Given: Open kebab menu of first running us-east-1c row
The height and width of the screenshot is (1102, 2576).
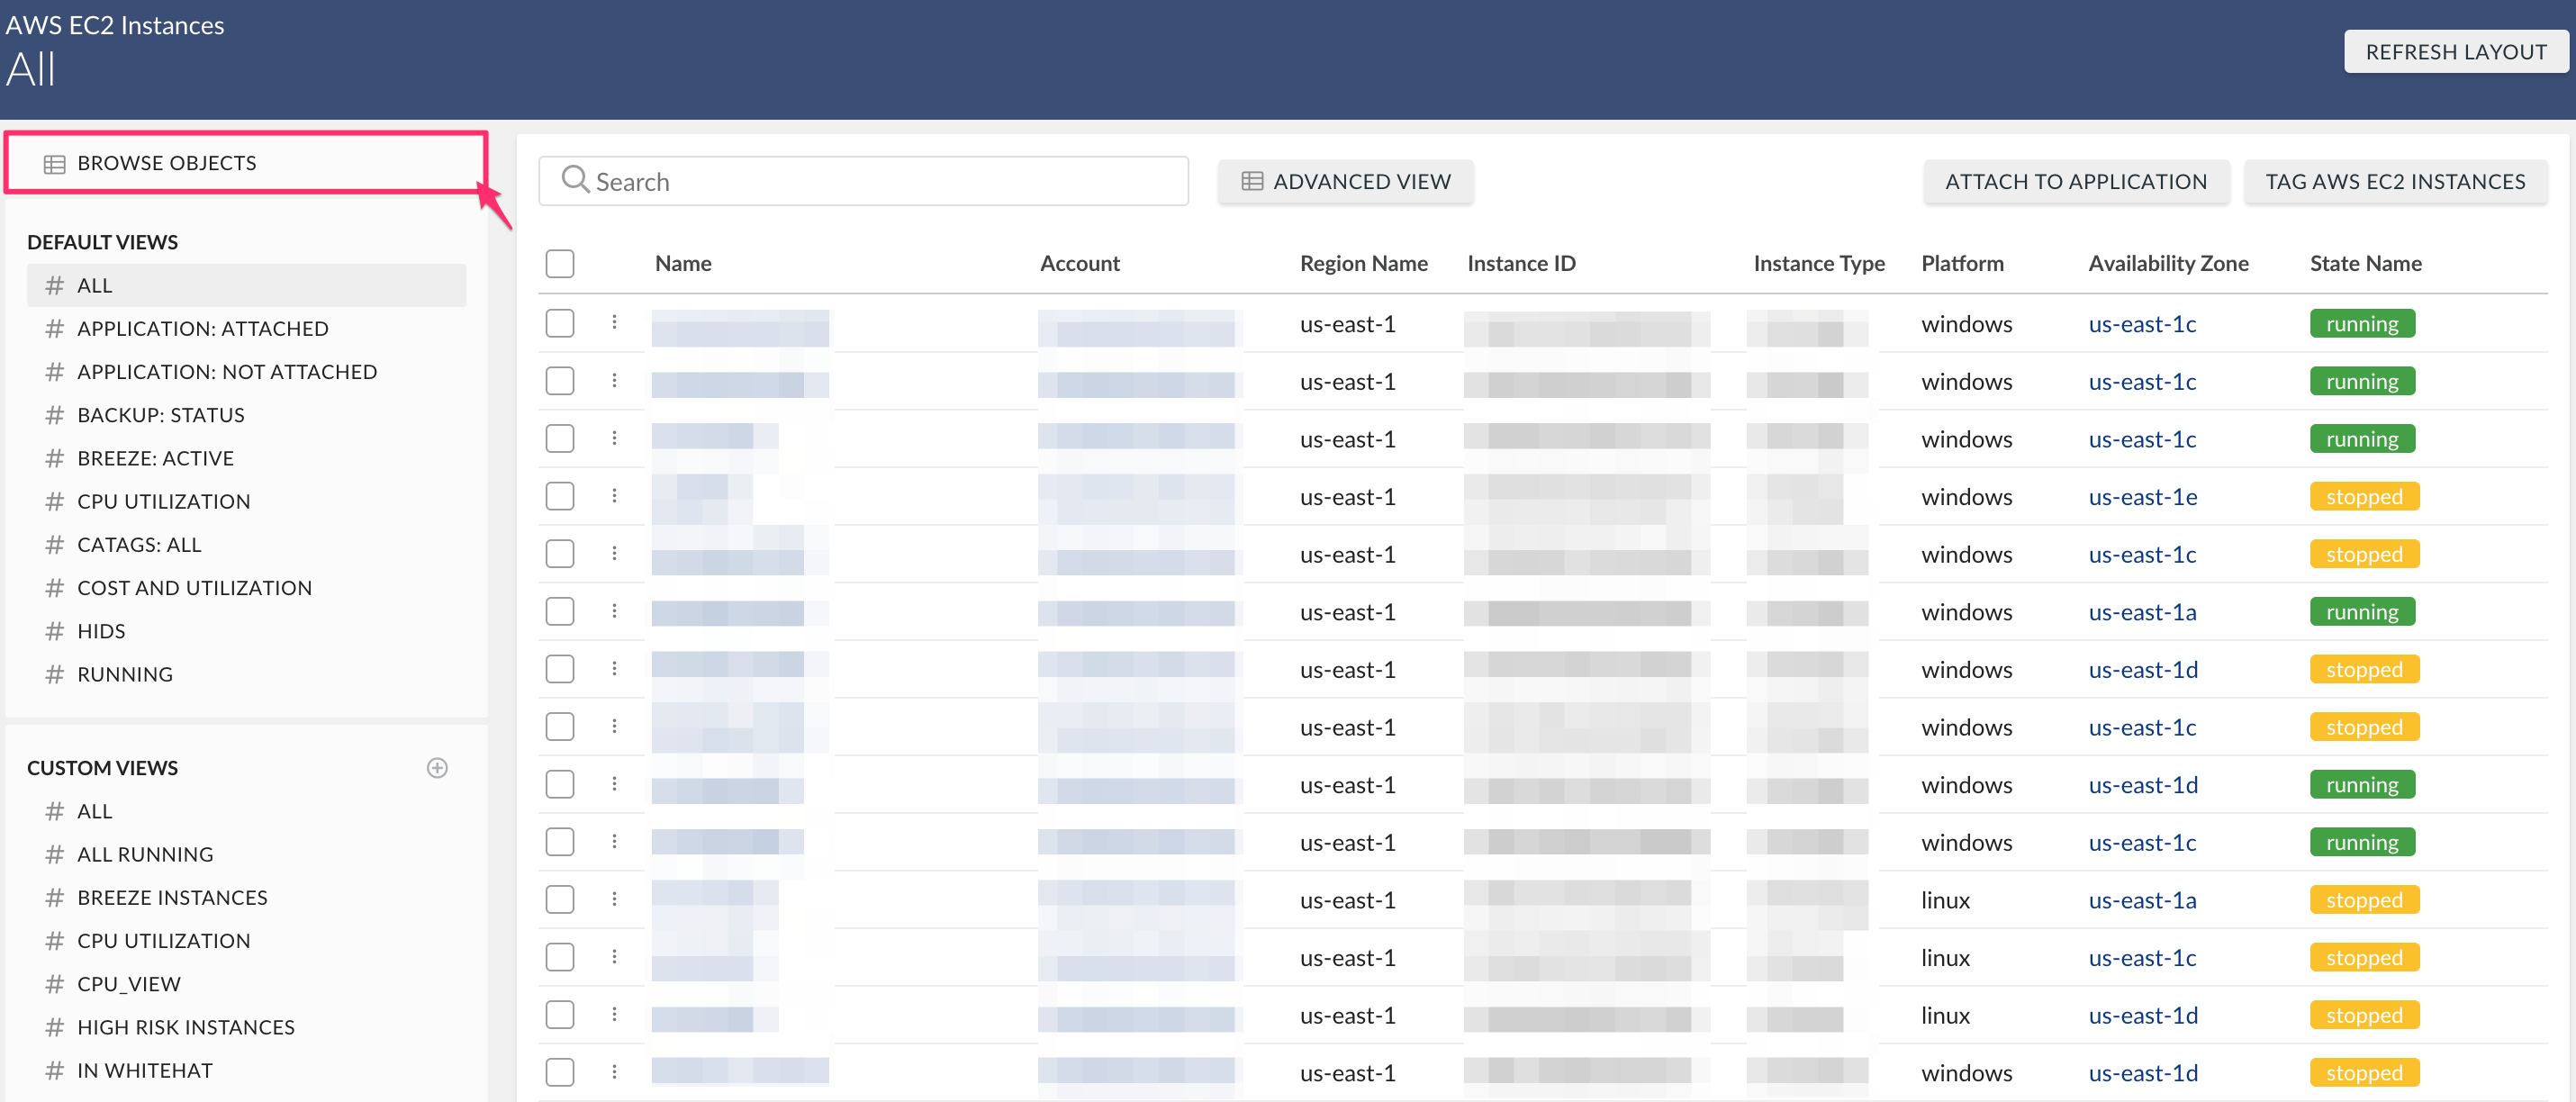Looking at the screenshot, I should 614,323.
